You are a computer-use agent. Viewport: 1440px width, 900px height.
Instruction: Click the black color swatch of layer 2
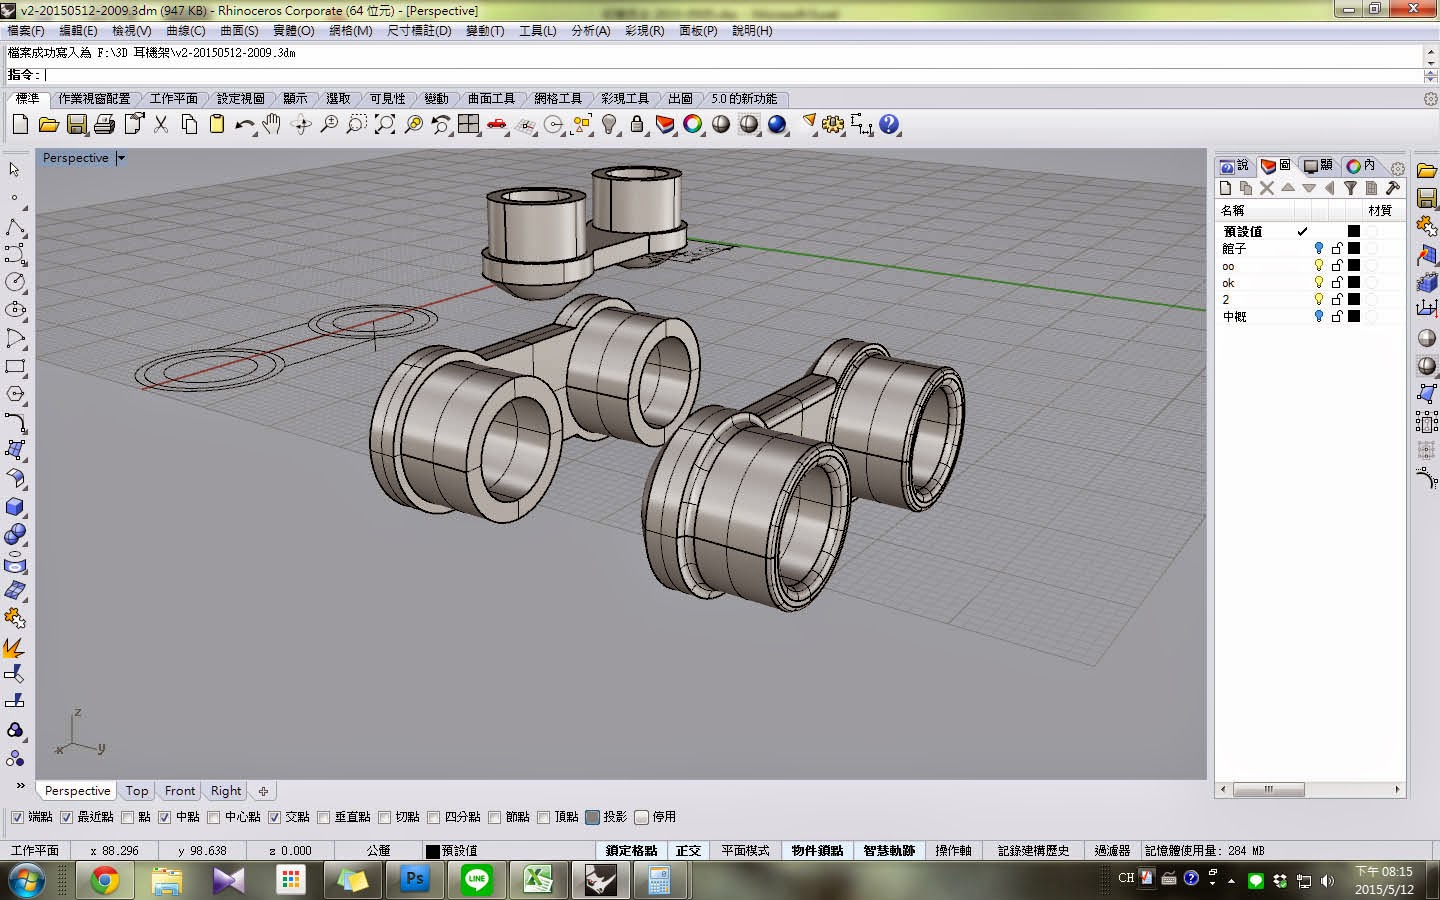click(1354, 299)
